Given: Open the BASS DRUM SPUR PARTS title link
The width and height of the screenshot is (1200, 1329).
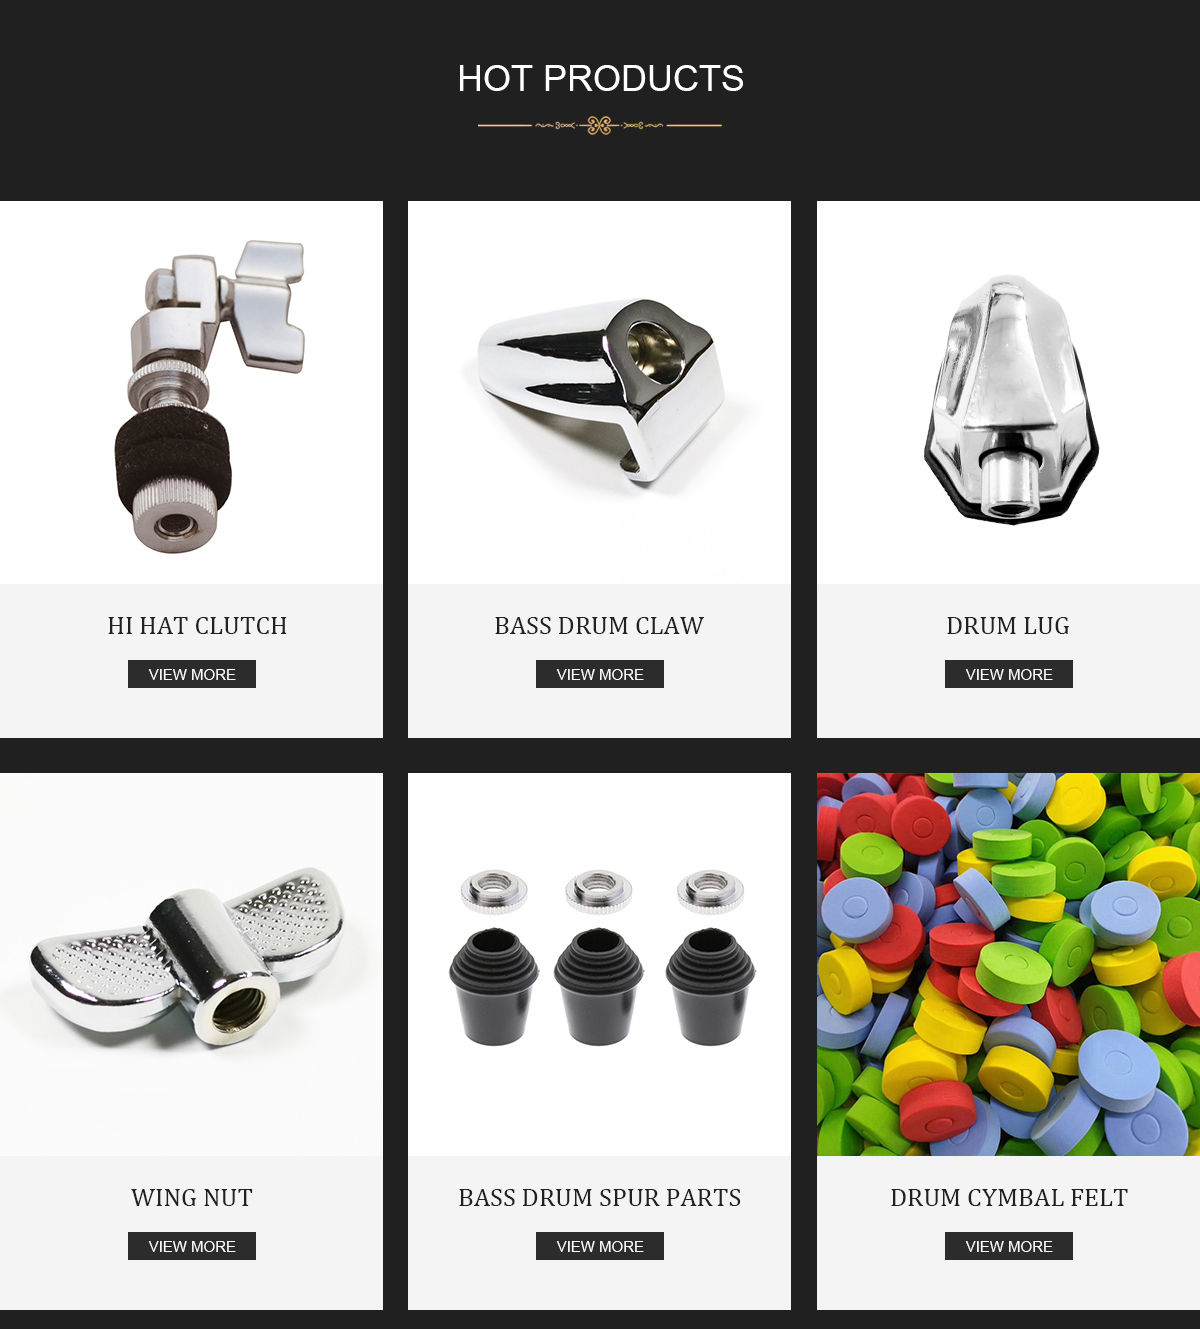Looking at the screenshot, I should [x=600, y=1198].
